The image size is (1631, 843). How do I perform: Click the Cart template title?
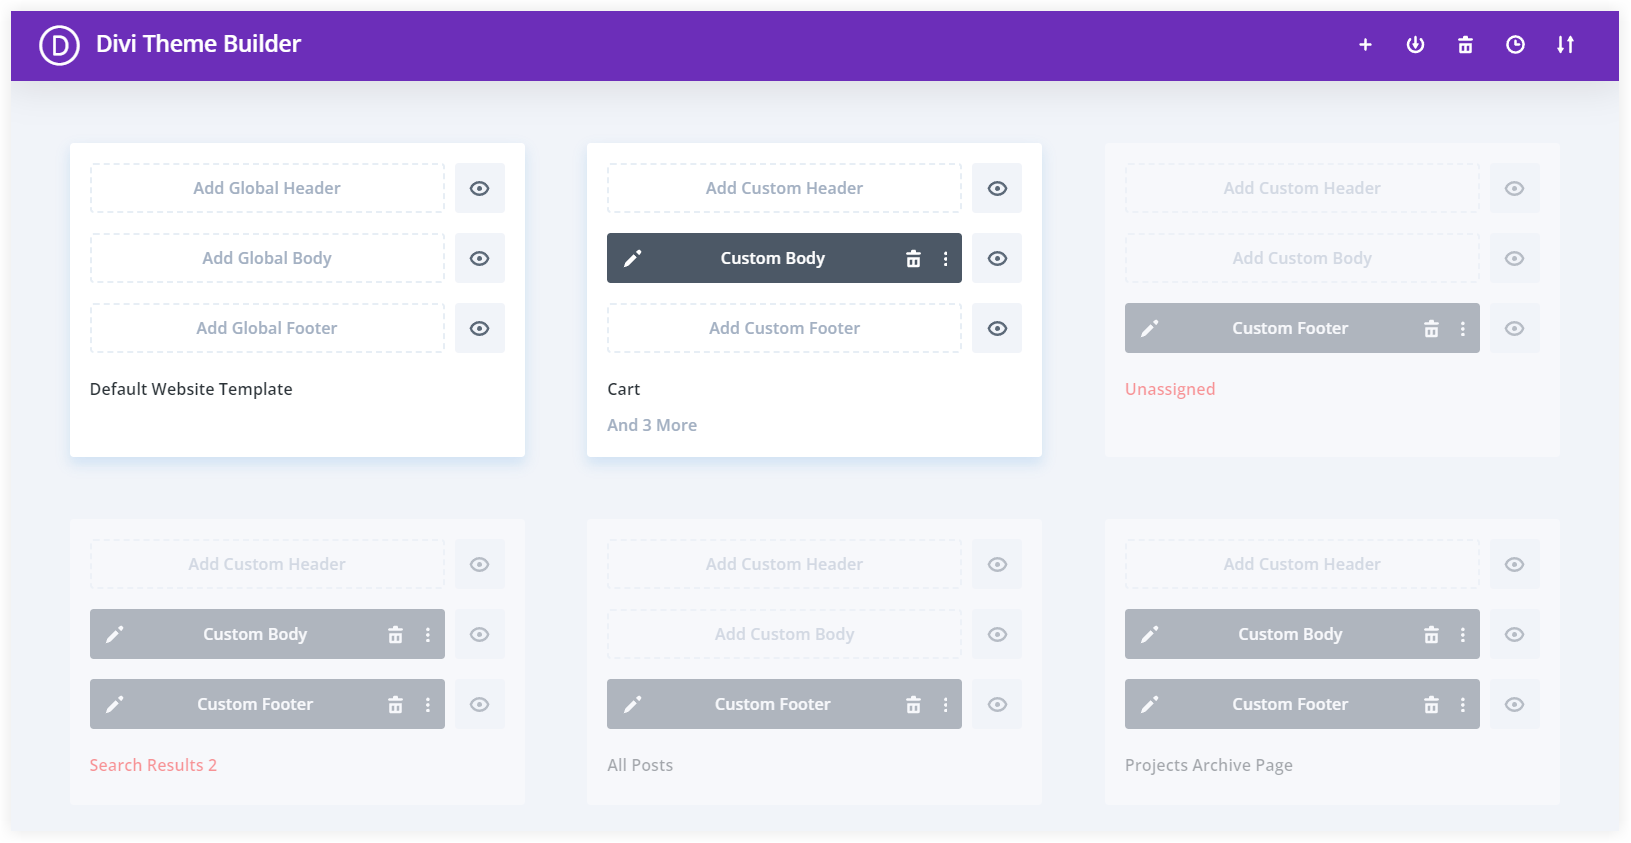(624, 389)
